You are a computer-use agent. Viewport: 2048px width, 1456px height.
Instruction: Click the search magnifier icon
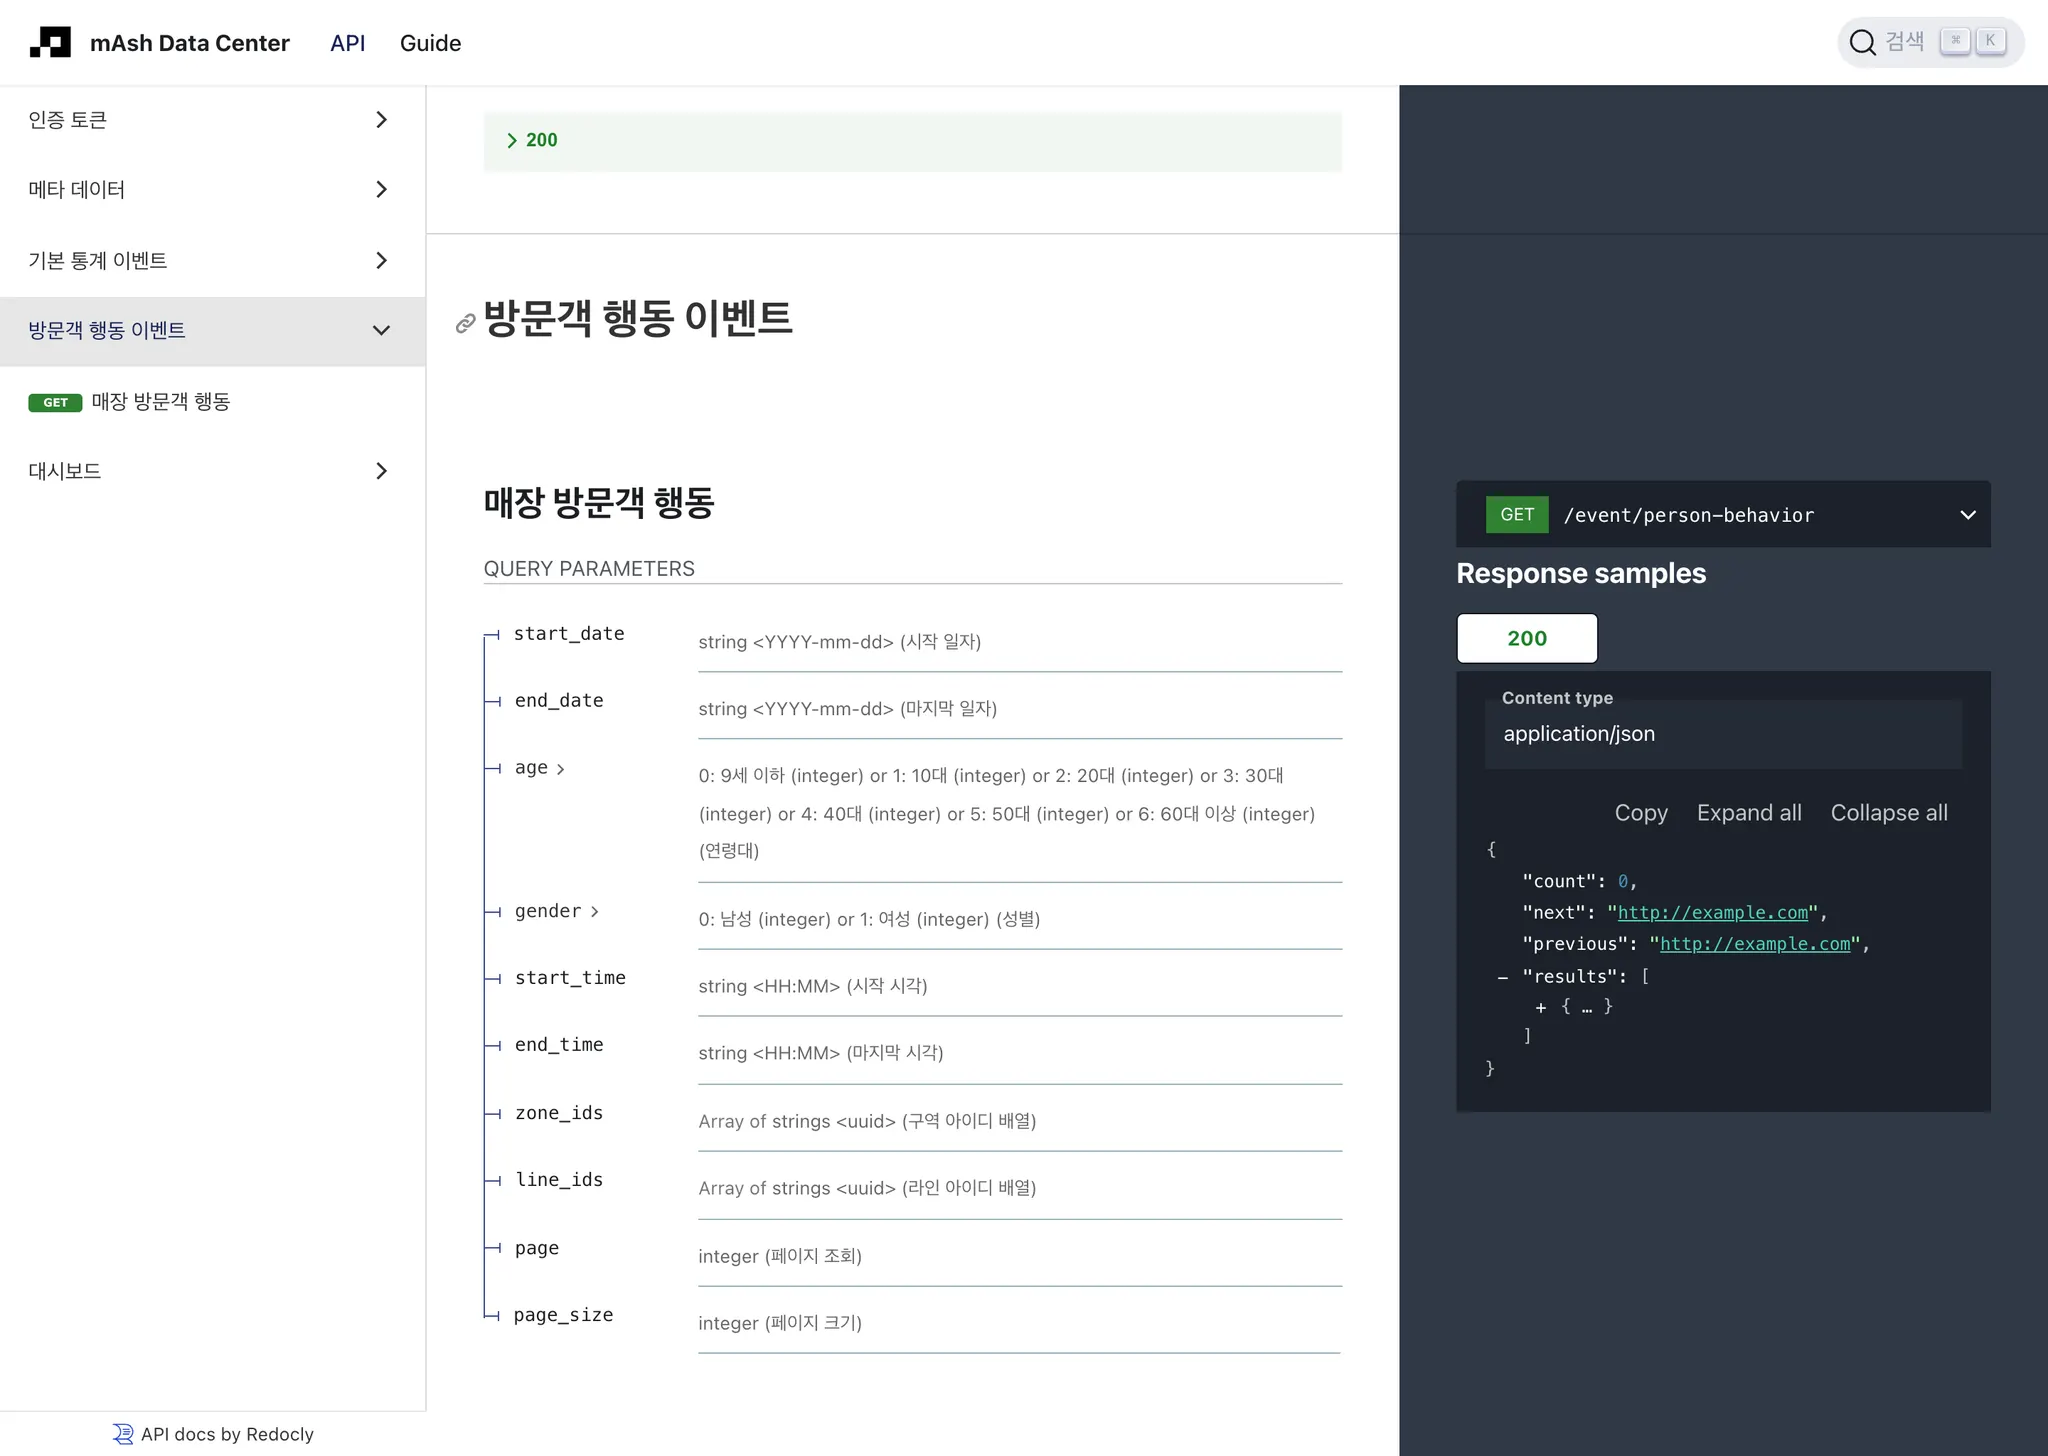pos(1861,42)
